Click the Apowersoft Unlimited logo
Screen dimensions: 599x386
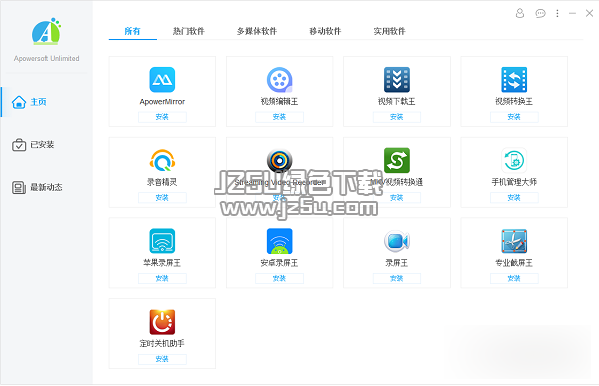point(46,31)
